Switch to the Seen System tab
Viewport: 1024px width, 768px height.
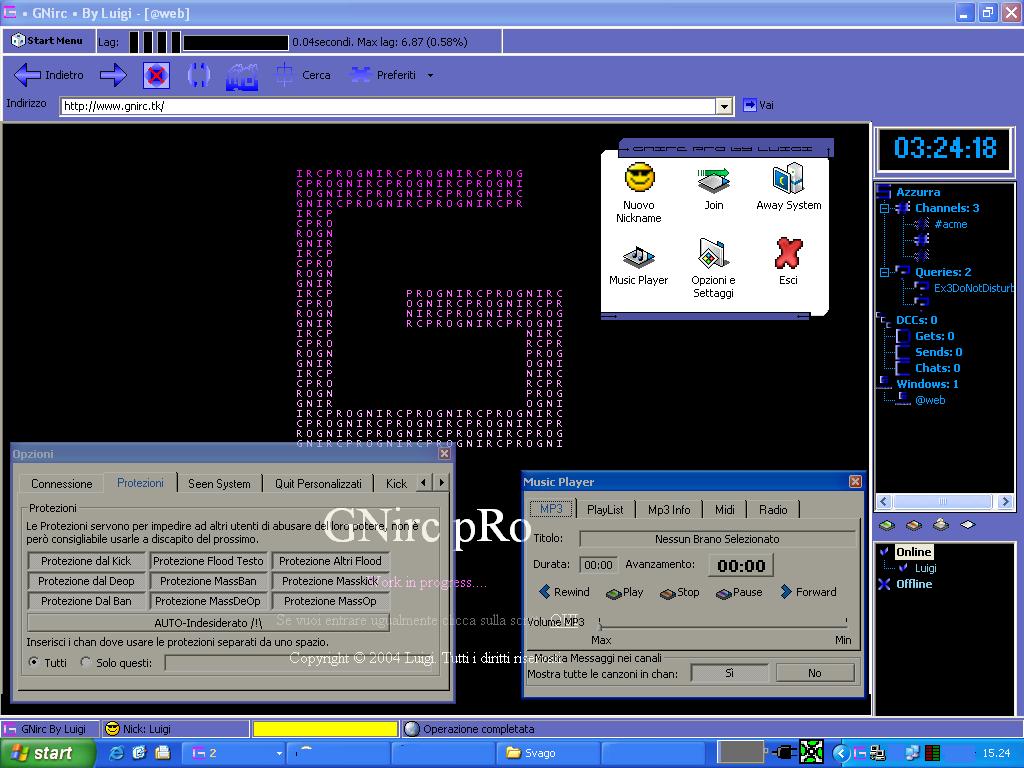(x=219, y=483)
